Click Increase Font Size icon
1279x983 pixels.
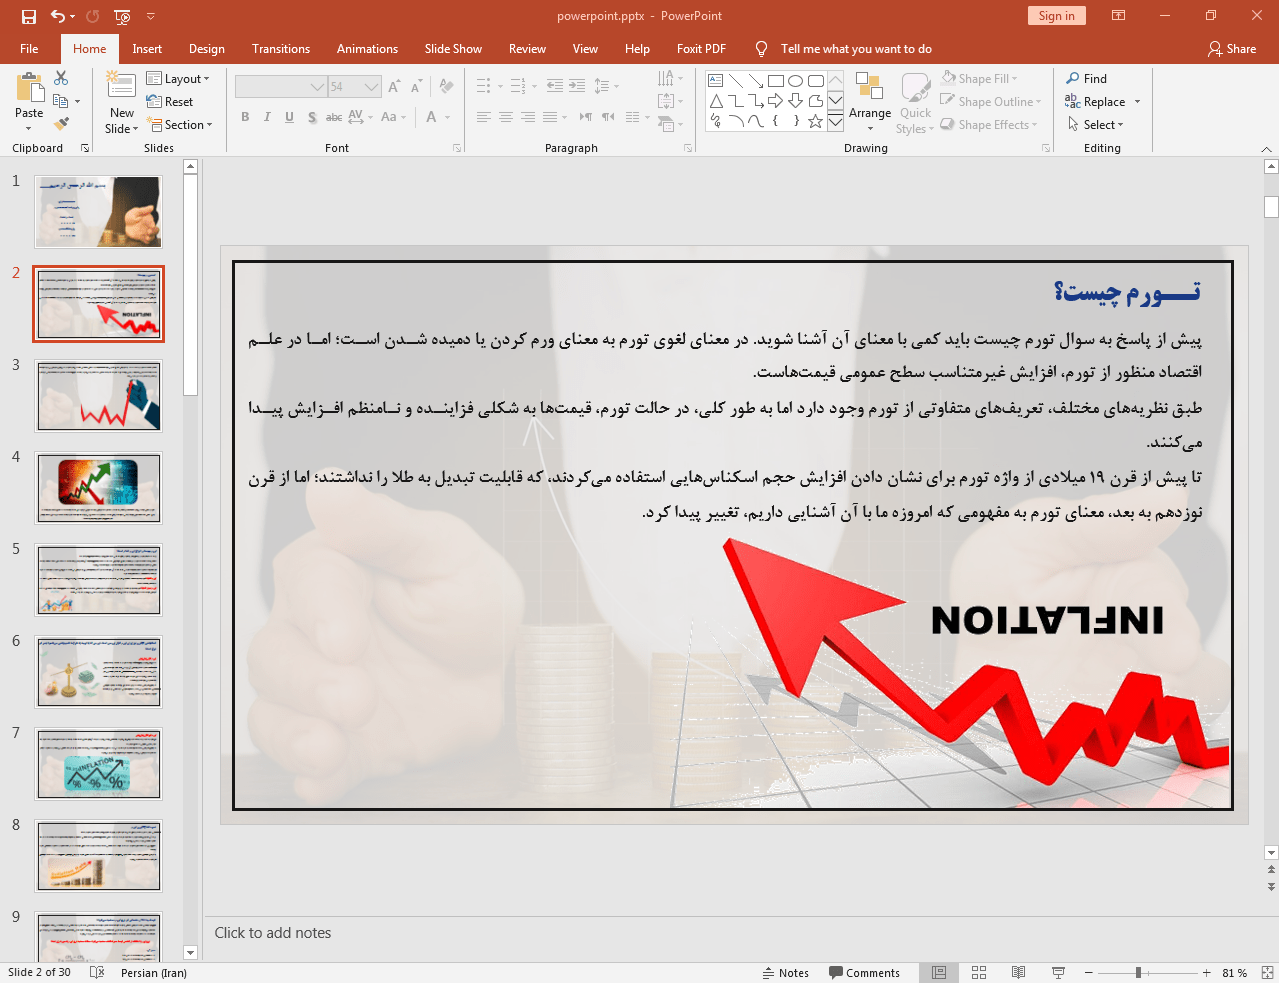click(394, 87)
